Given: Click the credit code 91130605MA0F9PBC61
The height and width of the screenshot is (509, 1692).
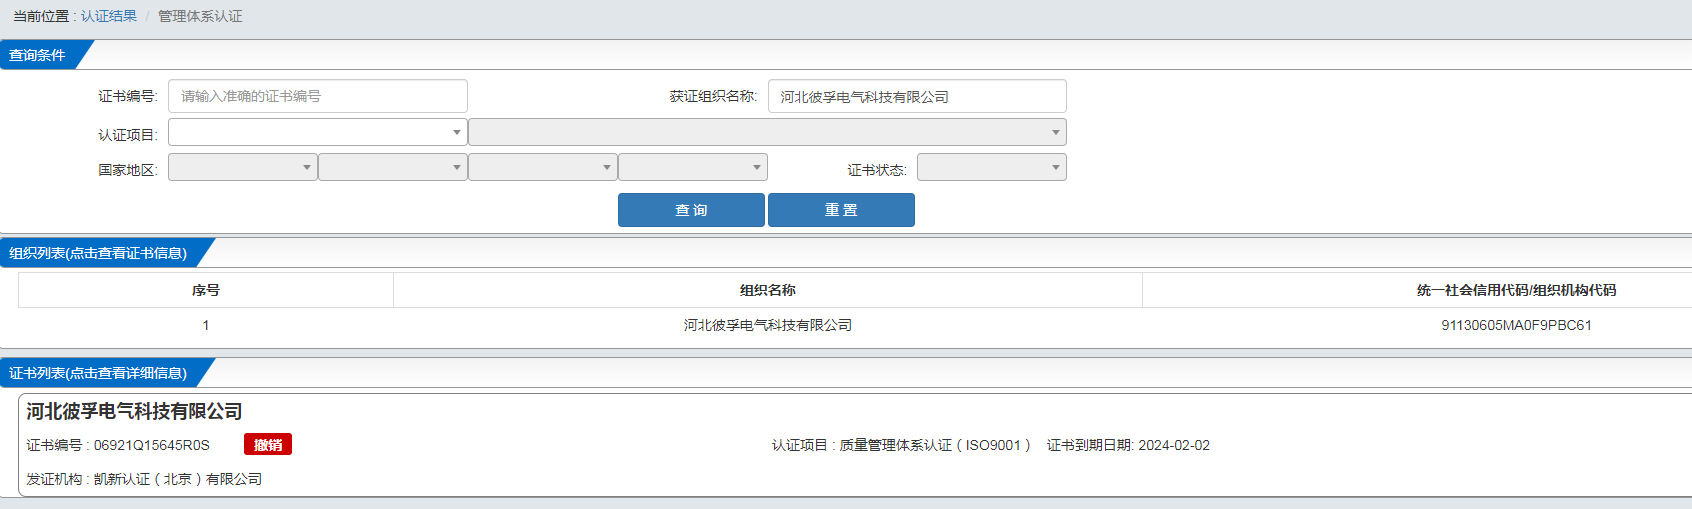Looking at the screenshot, I should [1516, 325].
